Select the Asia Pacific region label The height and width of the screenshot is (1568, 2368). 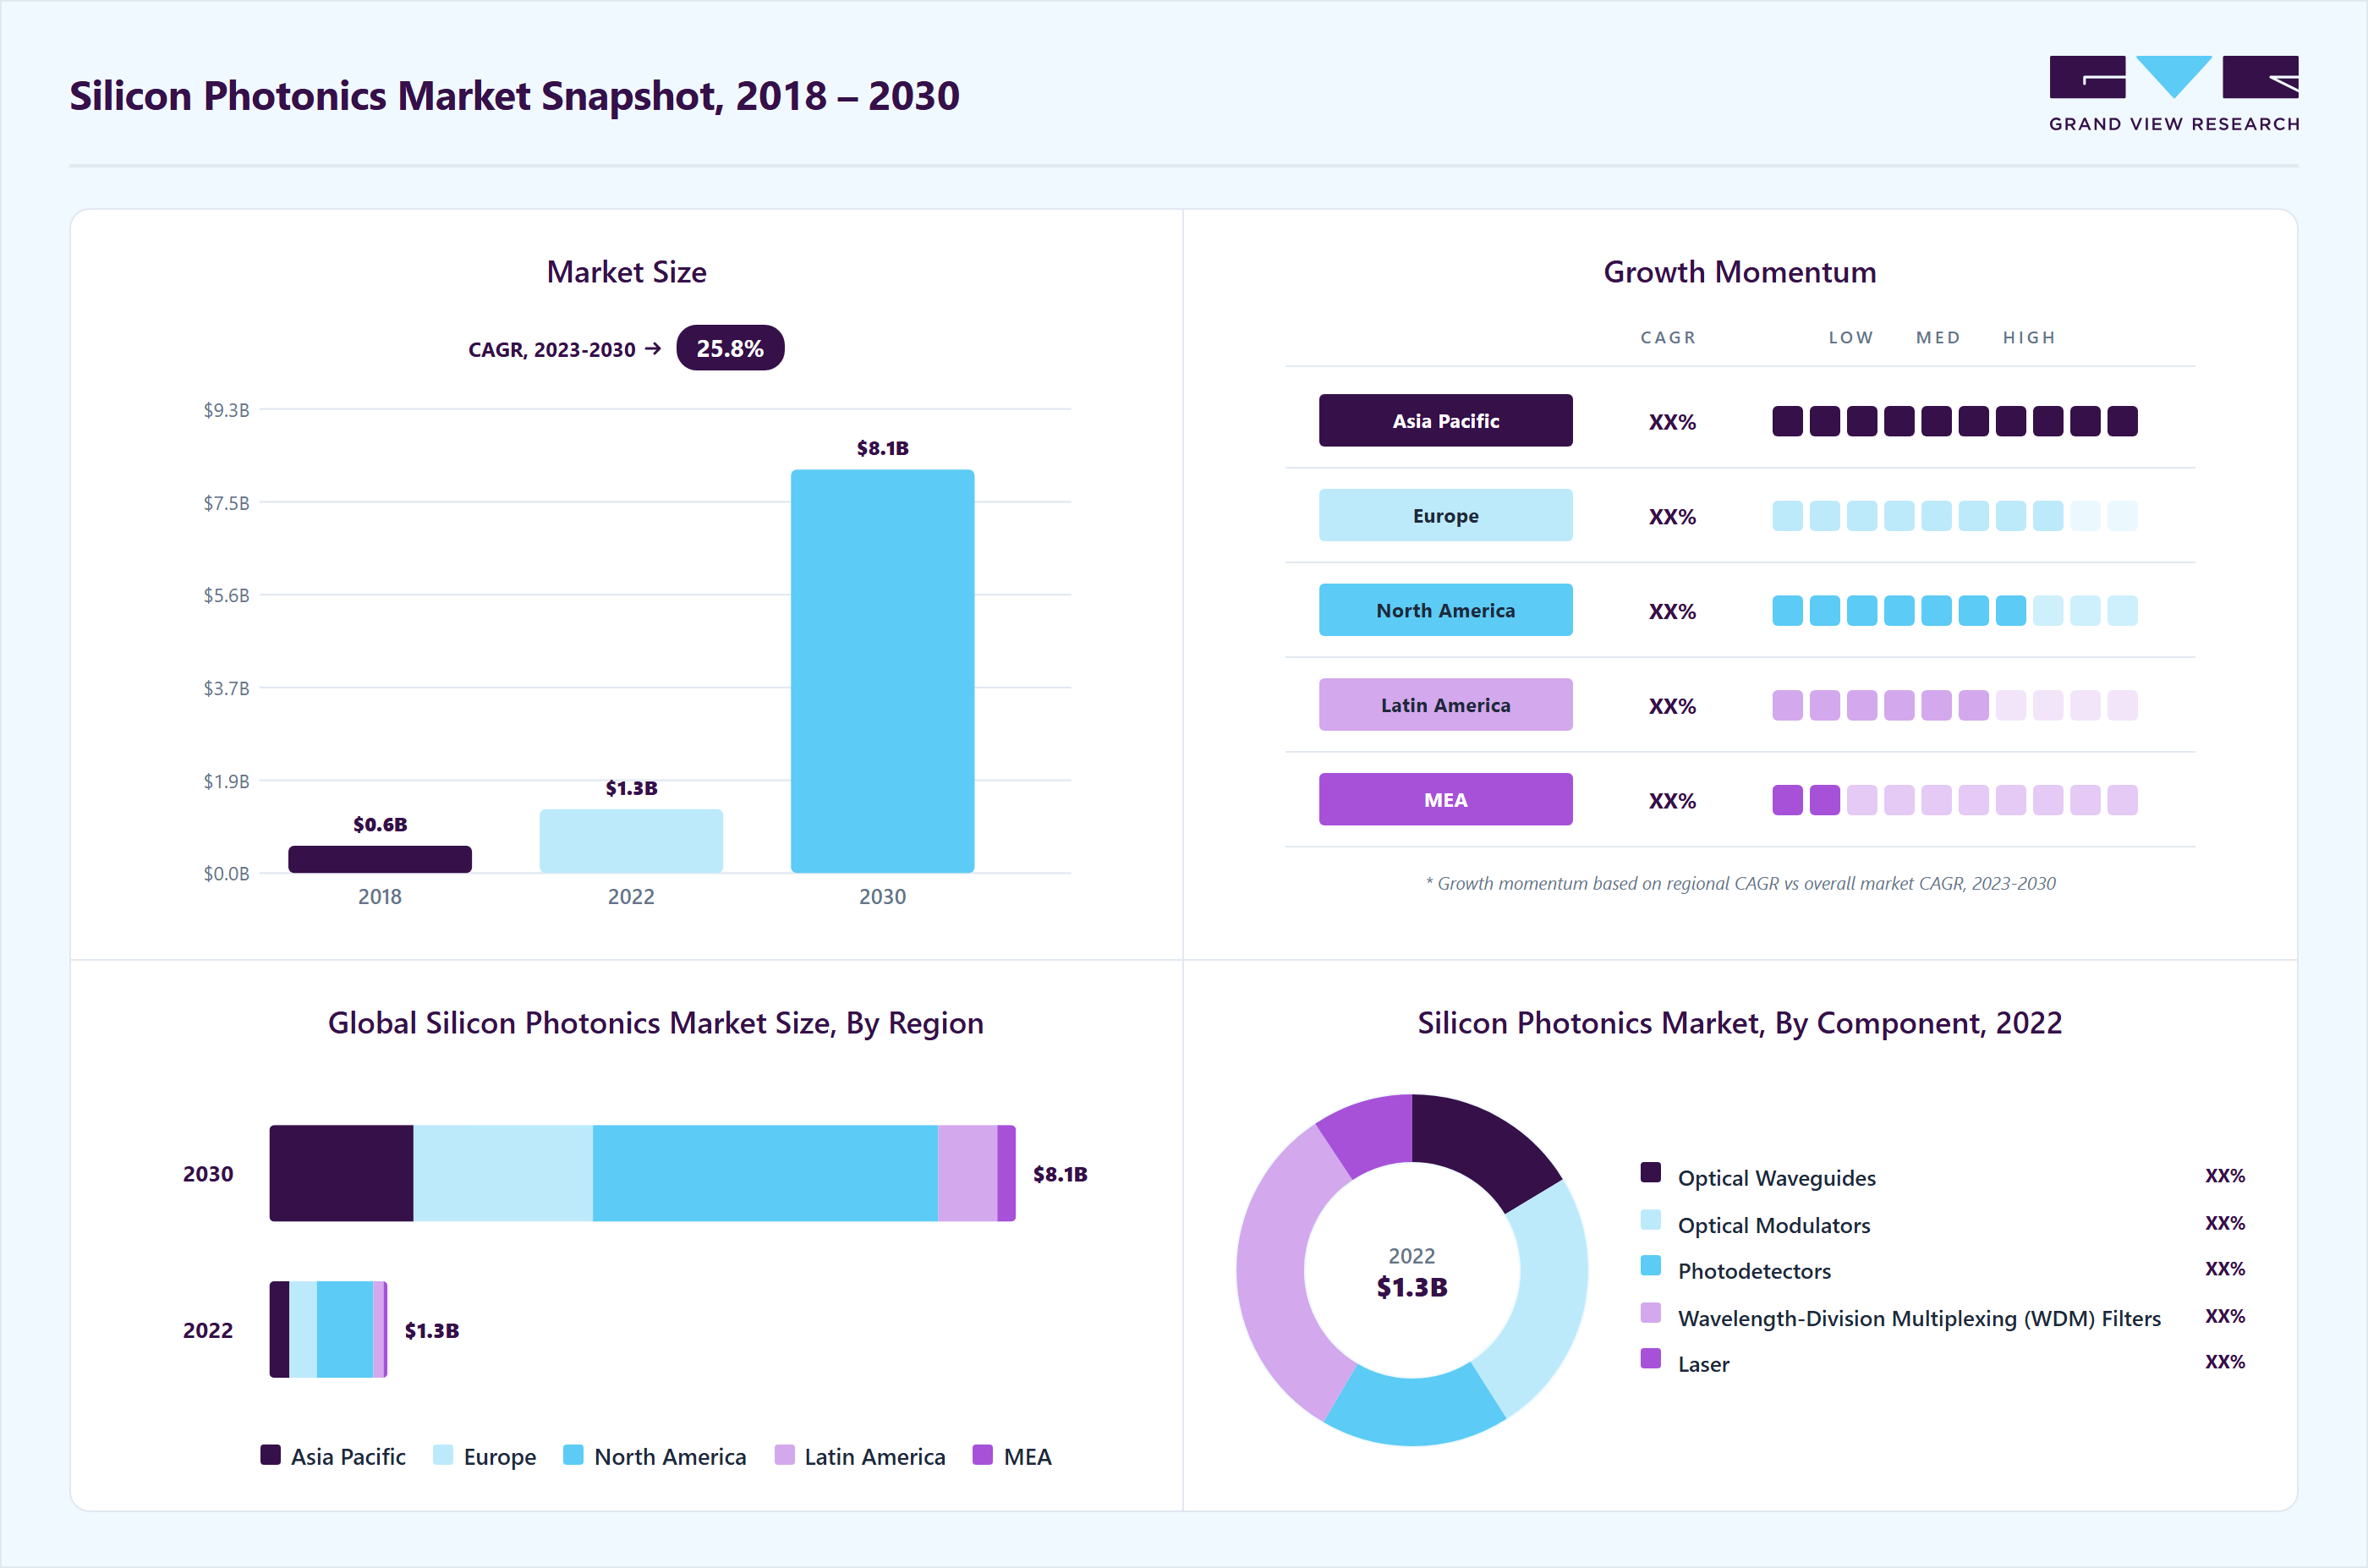click(1445, 421)
